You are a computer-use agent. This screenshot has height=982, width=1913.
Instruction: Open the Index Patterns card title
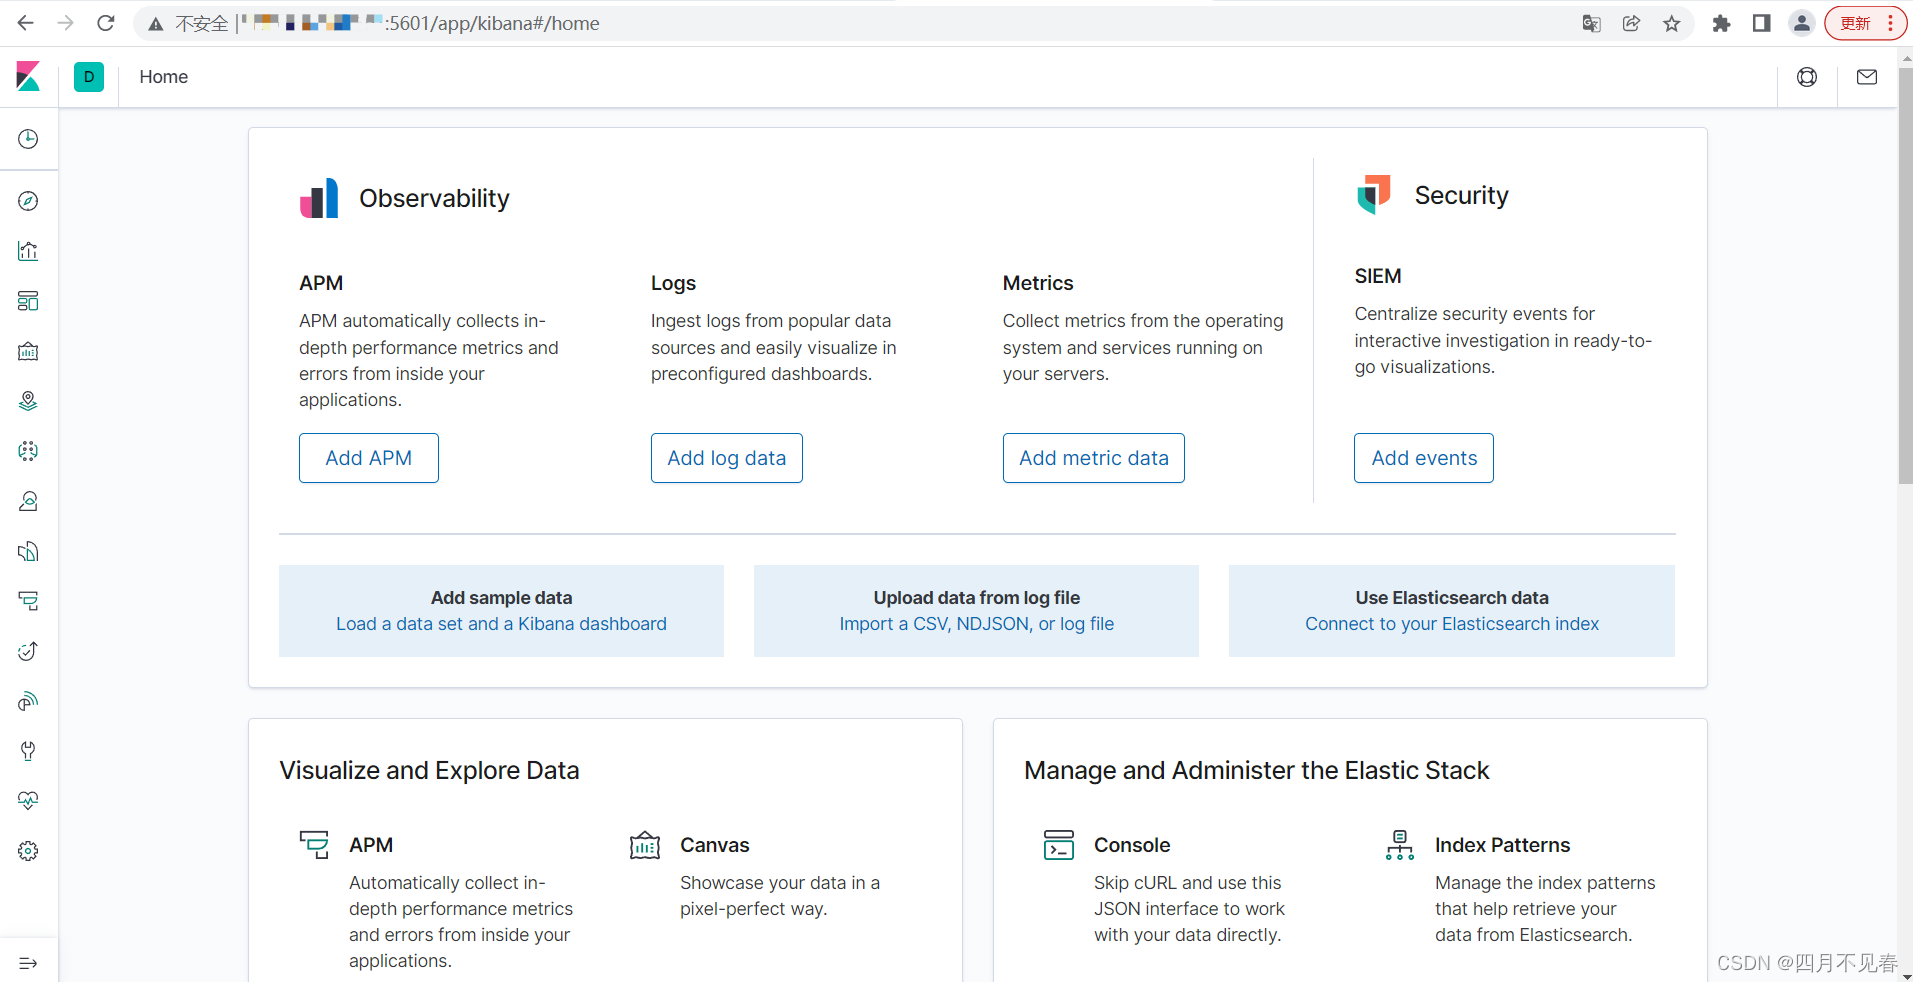(x=1503, y=845)
